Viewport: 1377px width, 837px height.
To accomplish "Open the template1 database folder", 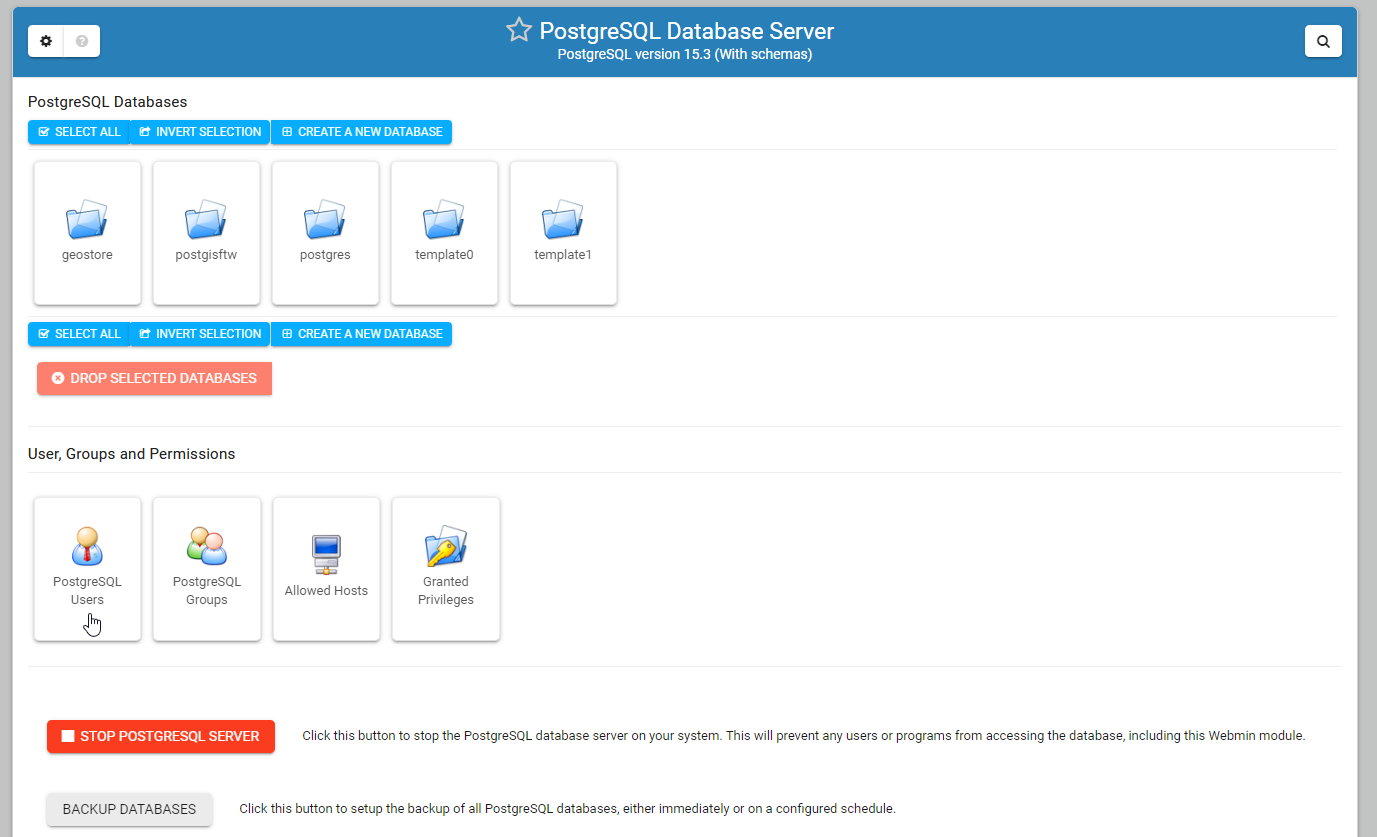I will (x=563, y=220).
